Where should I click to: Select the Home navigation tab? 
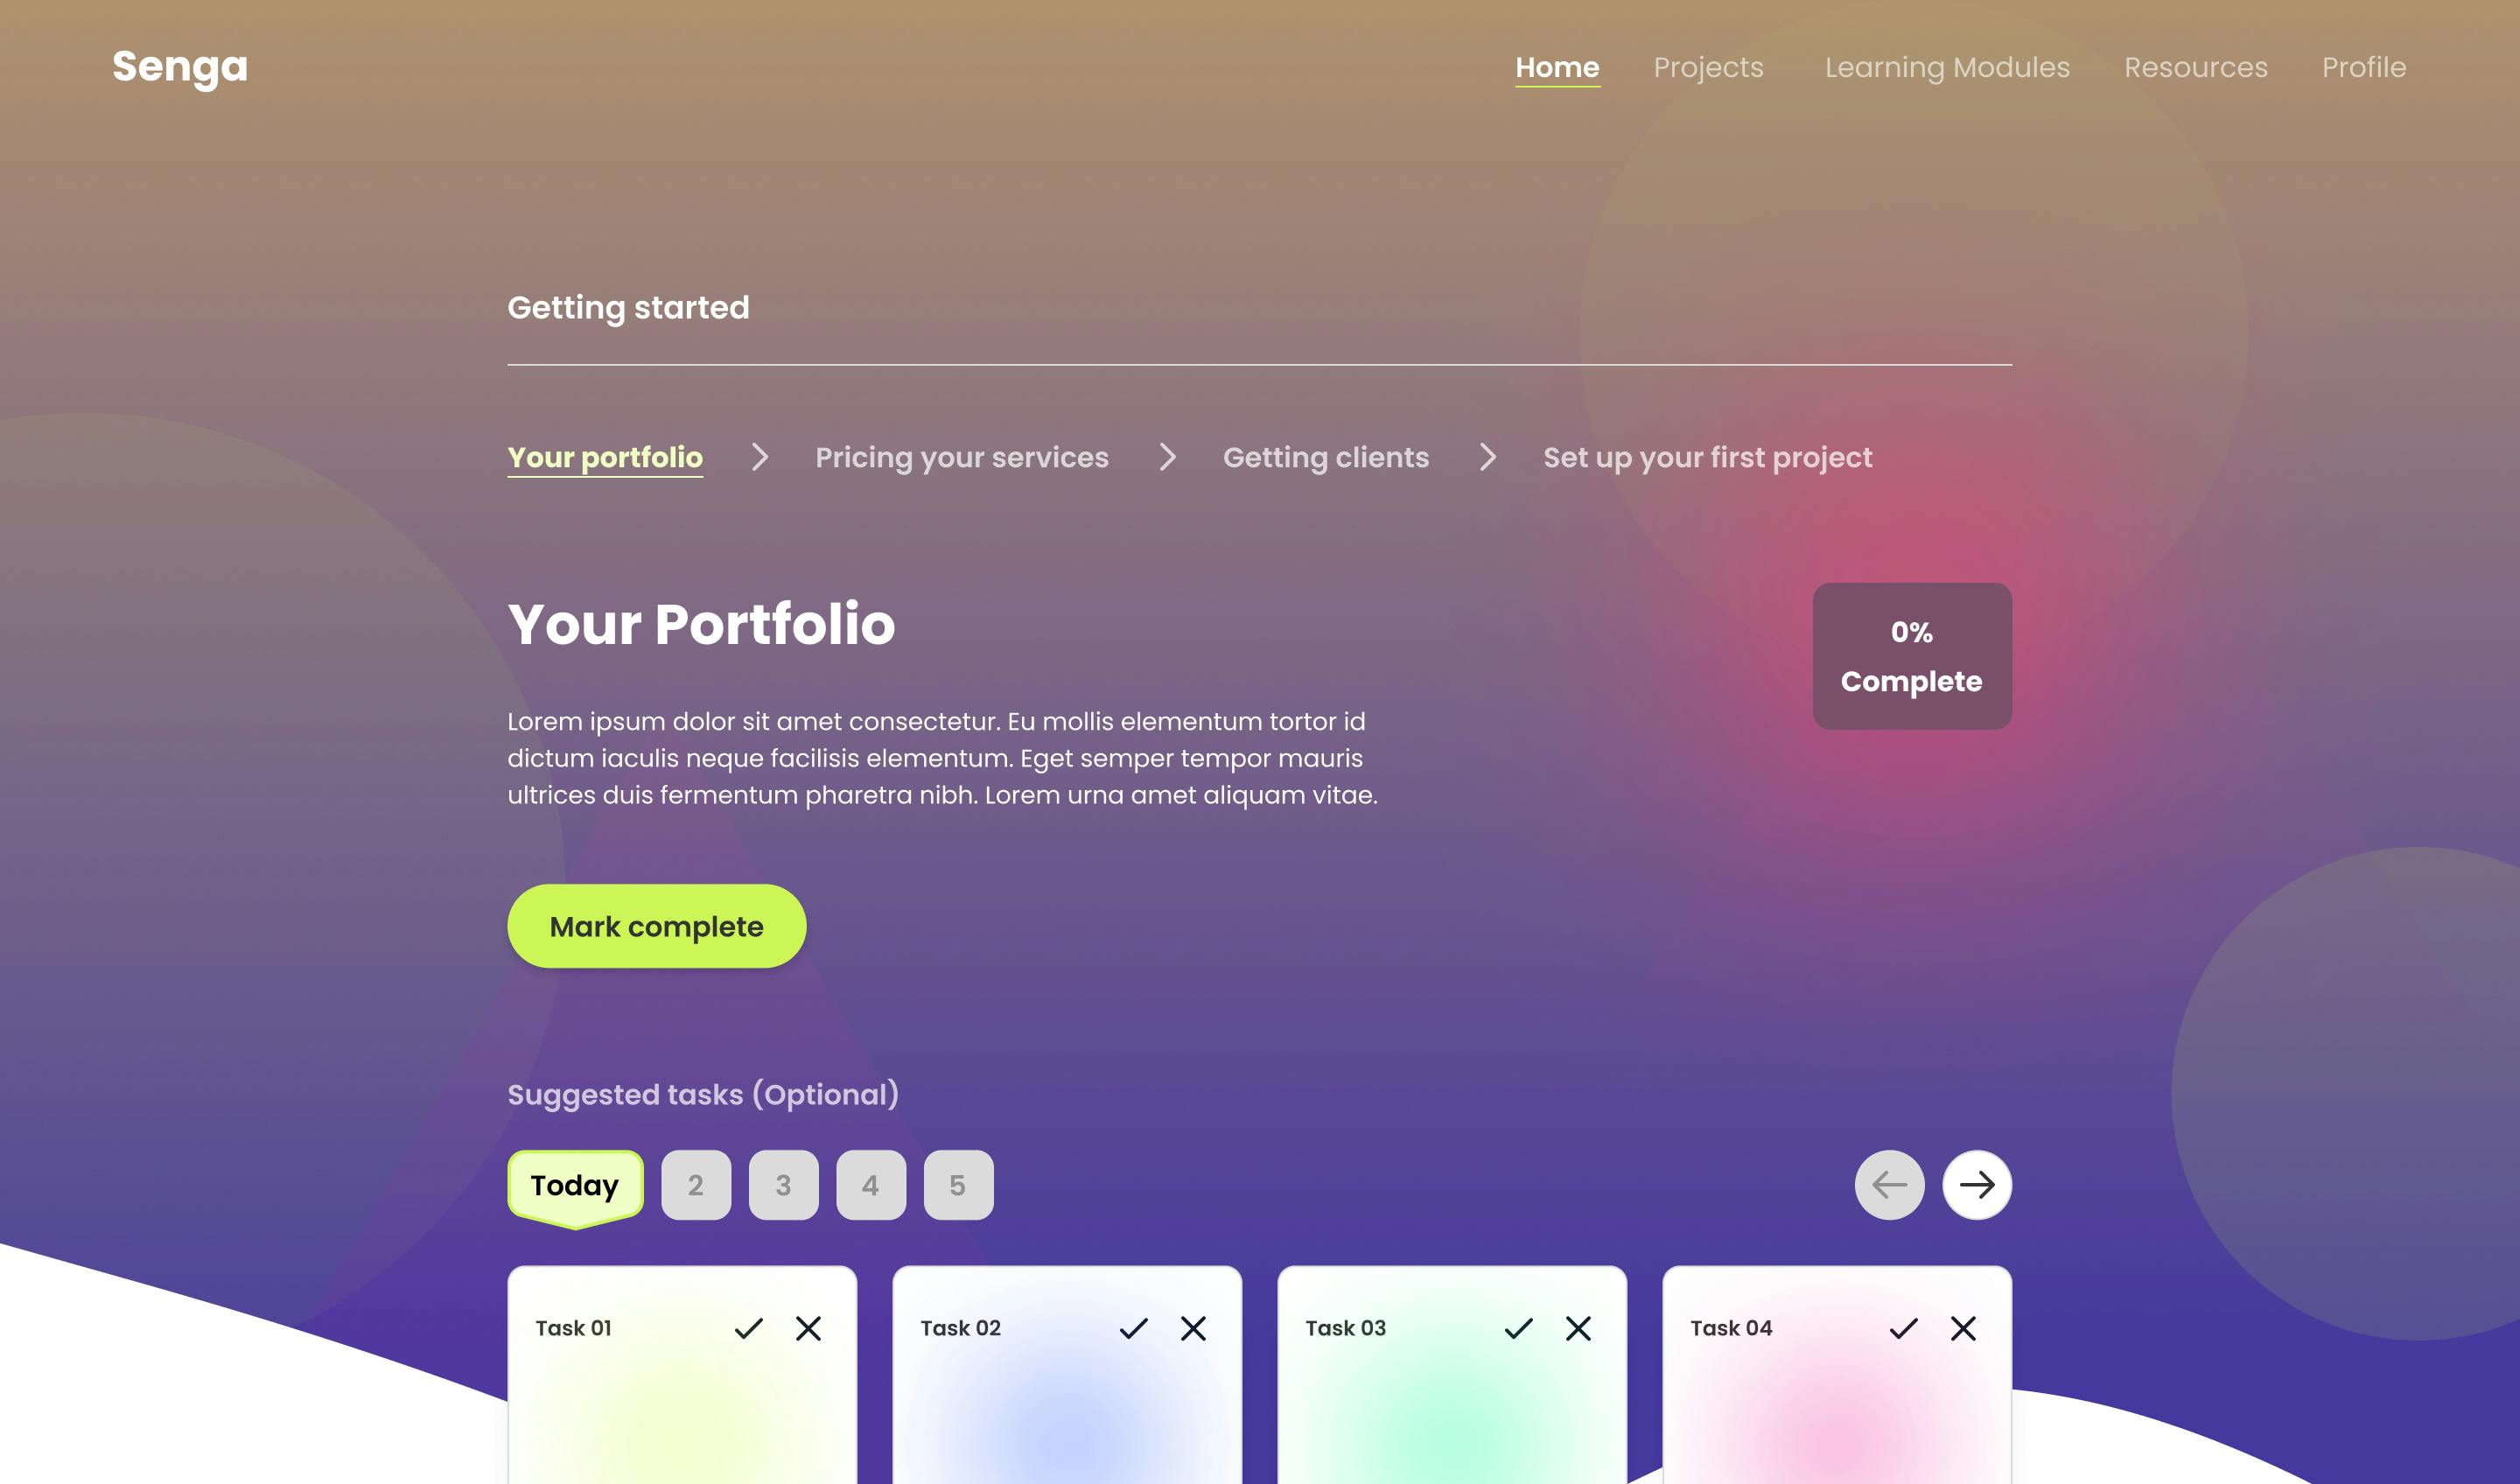1557,67
